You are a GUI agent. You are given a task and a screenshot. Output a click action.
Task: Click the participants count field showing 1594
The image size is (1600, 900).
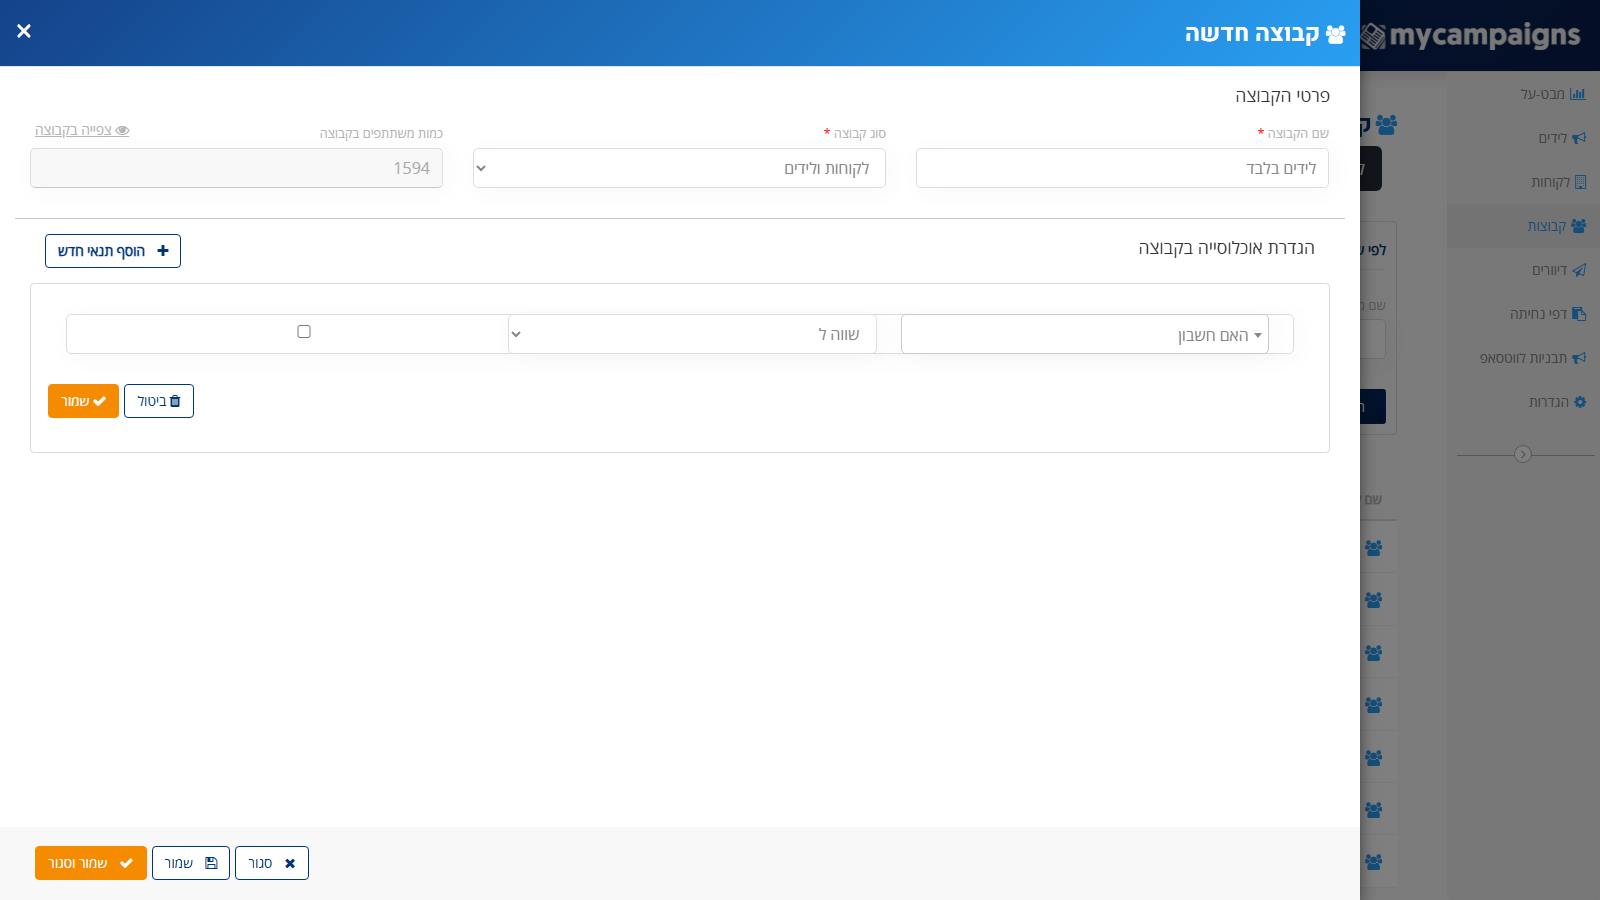(236, 168)
